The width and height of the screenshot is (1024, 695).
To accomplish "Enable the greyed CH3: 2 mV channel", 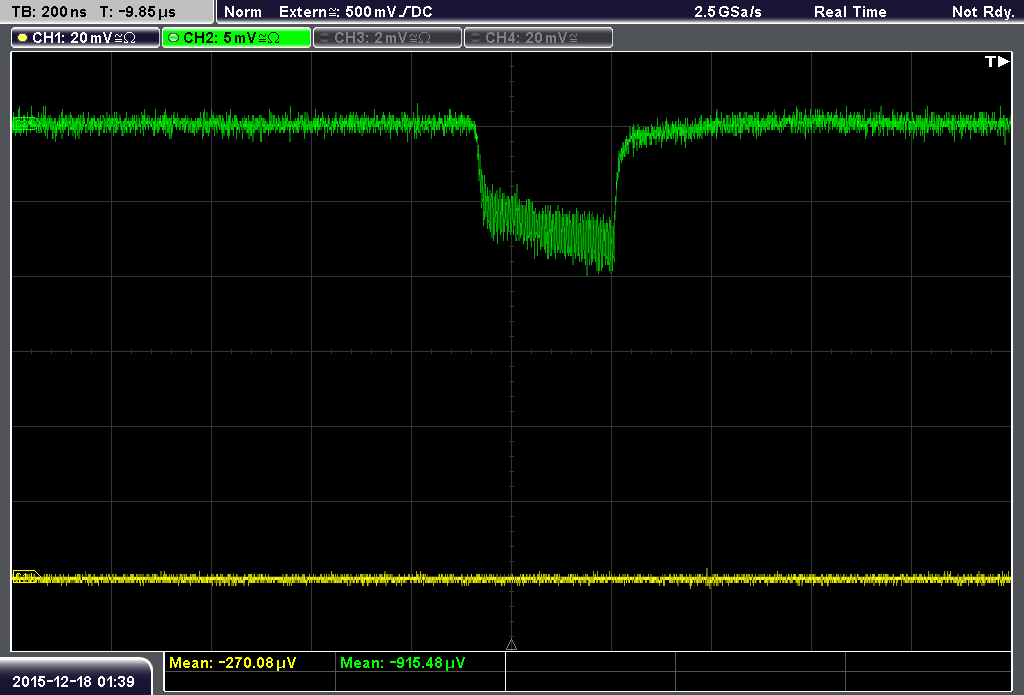I will click(x=387, y=38).
